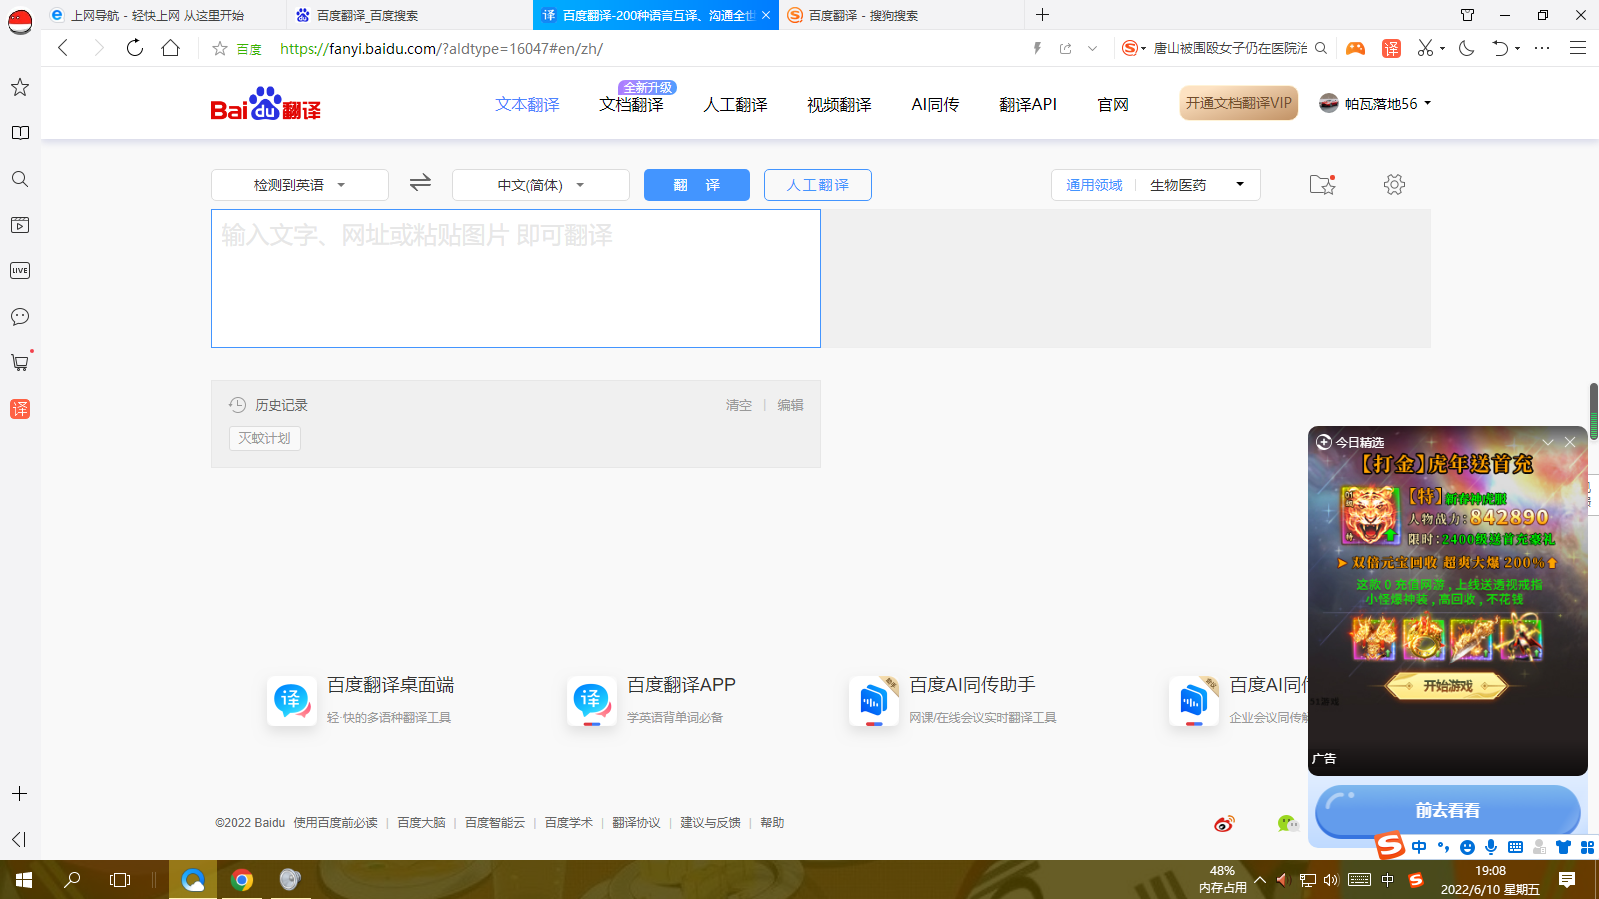Click the outlined 人工翻译 button beside 翻译
The image size is (1599, 899).
(x=818, y=185)
